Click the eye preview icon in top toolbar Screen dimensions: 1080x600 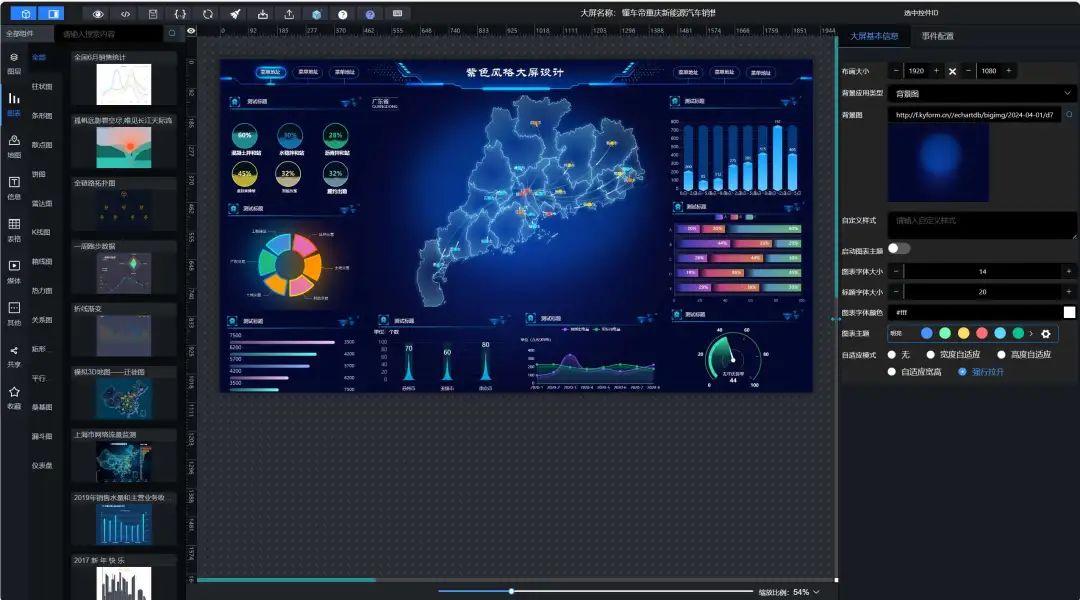point(98,14)
